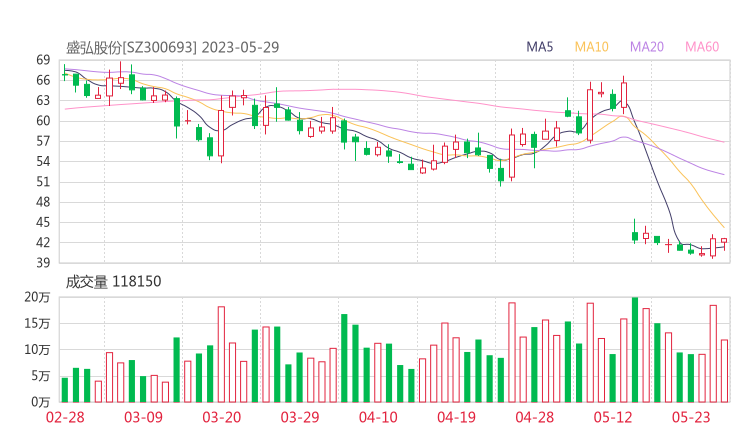Click the 60 price axis label
Screen dimensions: 740x440
(x=43, y=121)
